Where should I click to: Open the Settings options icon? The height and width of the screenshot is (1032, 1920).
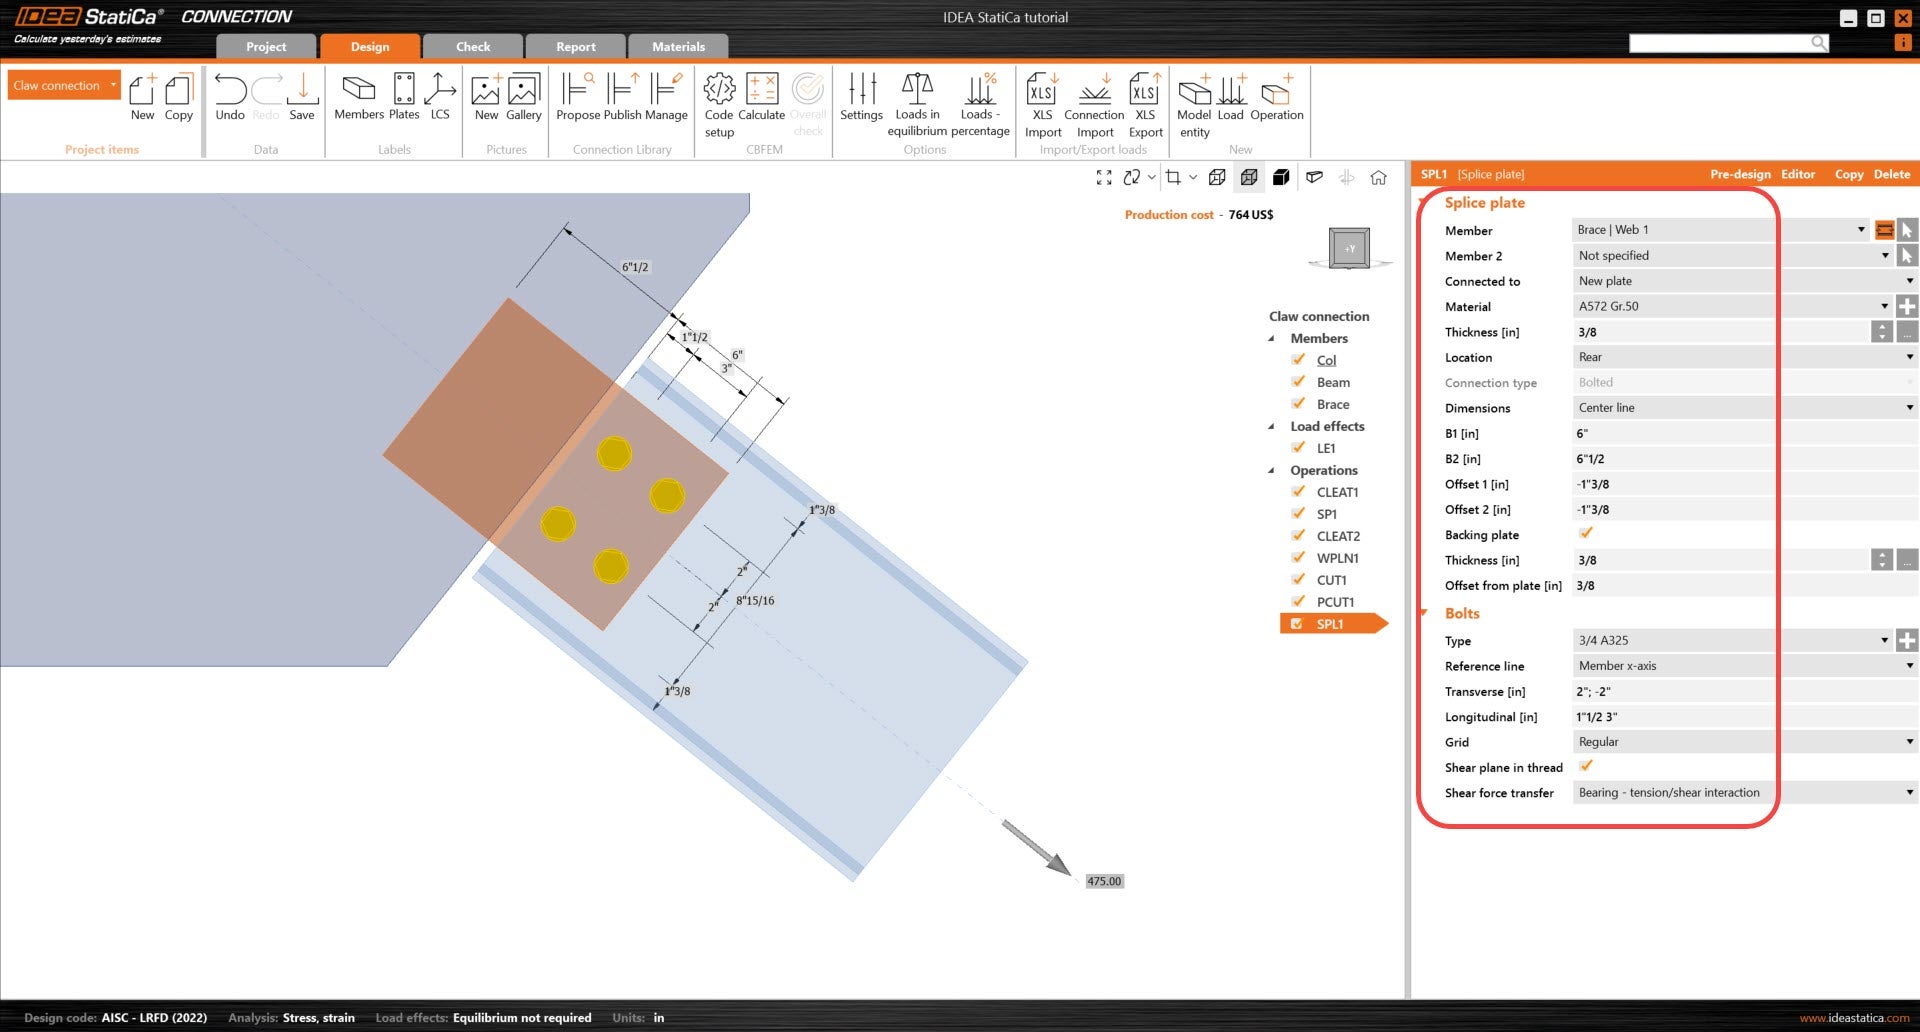(861, 97)
